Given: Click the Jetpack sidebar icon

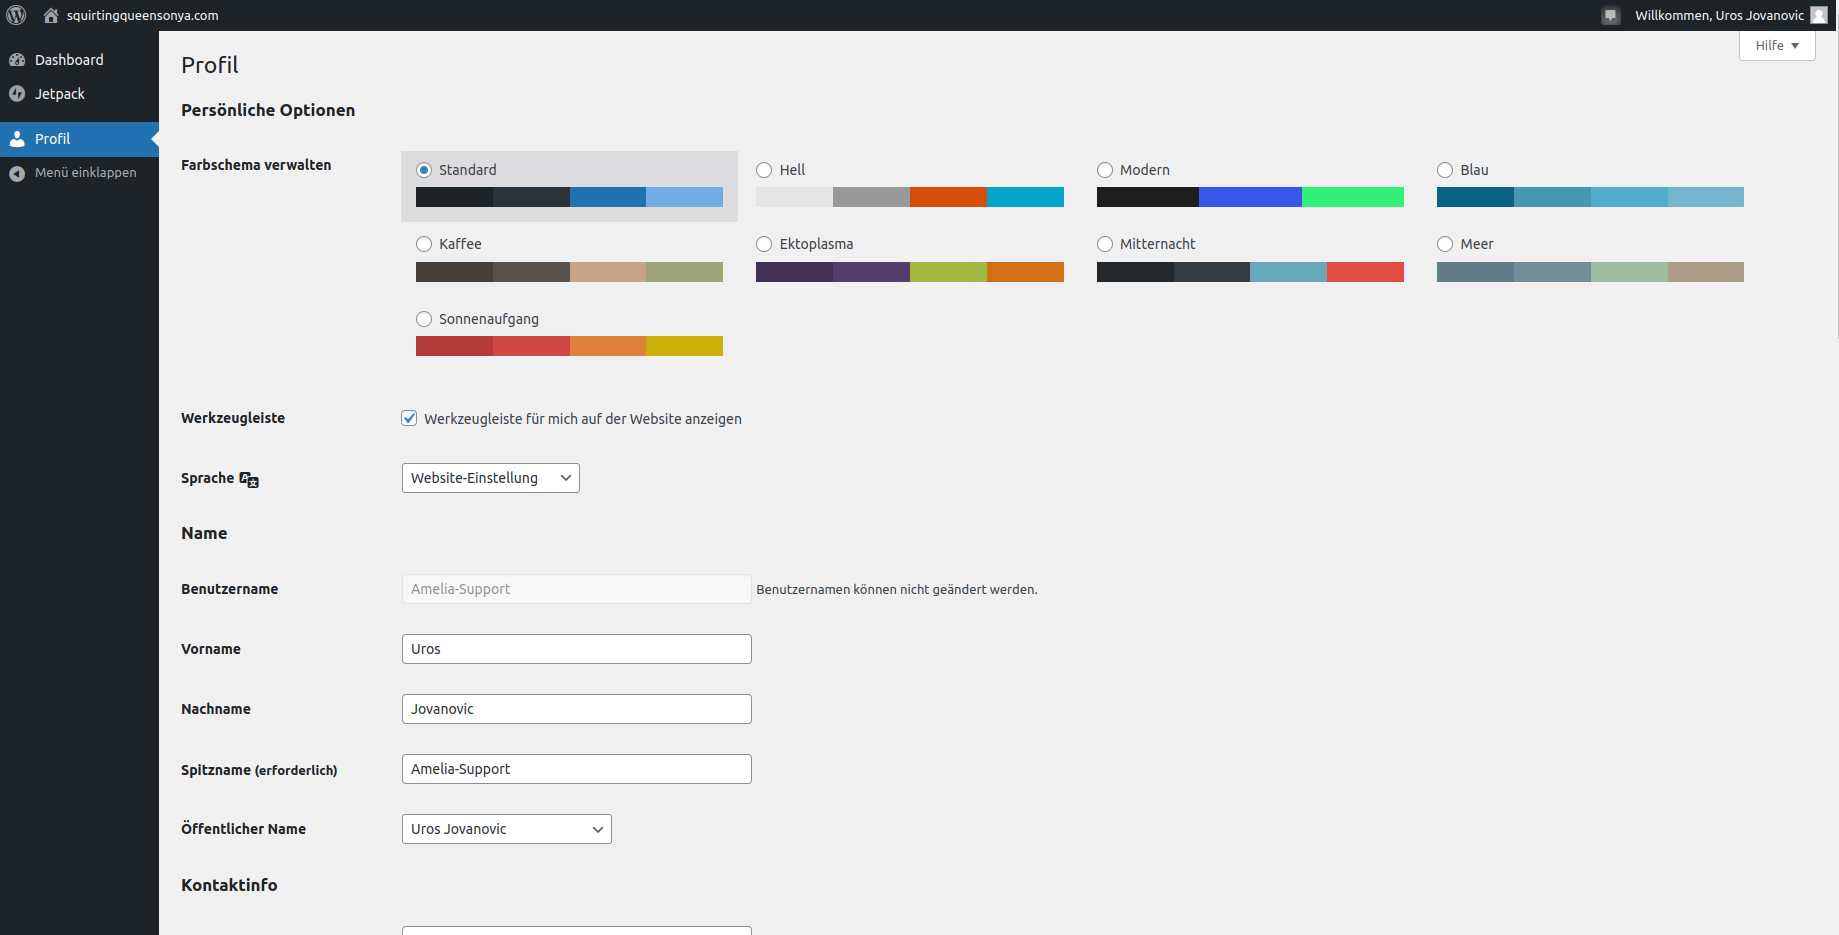Looking at the screenshot, I should pos(17,94).
